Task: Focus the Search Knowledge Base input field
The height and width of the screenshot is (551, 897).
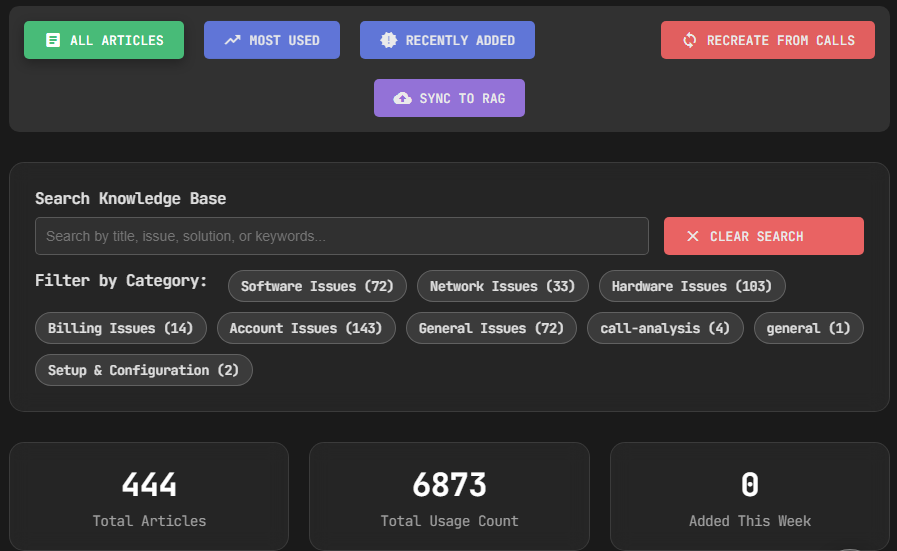Action: 341,236
